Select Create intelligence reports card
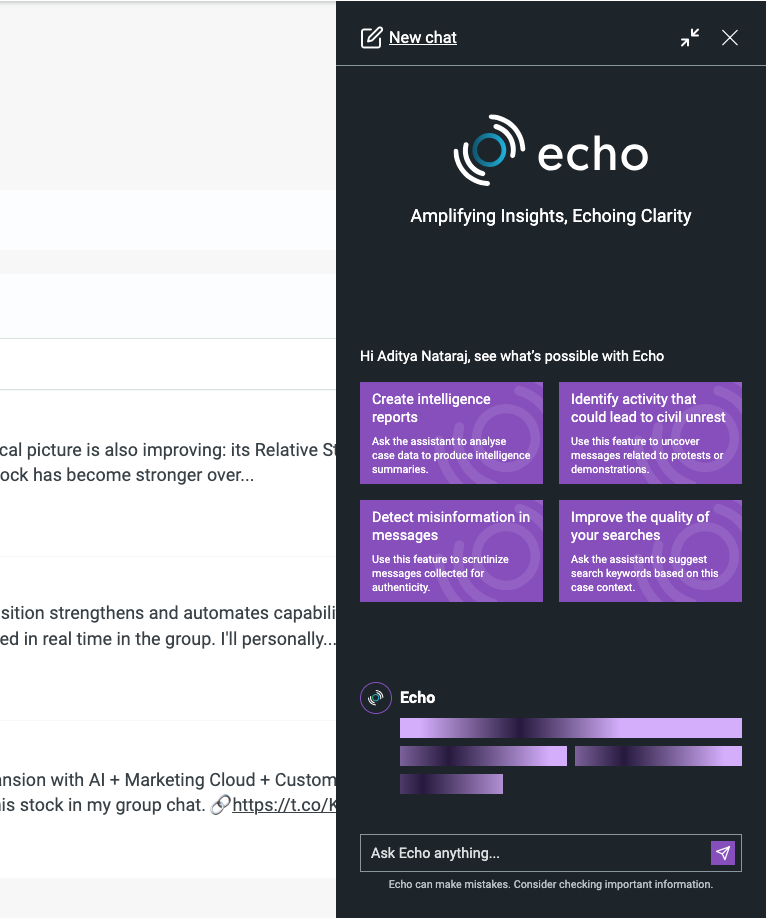 pos(451,433)
